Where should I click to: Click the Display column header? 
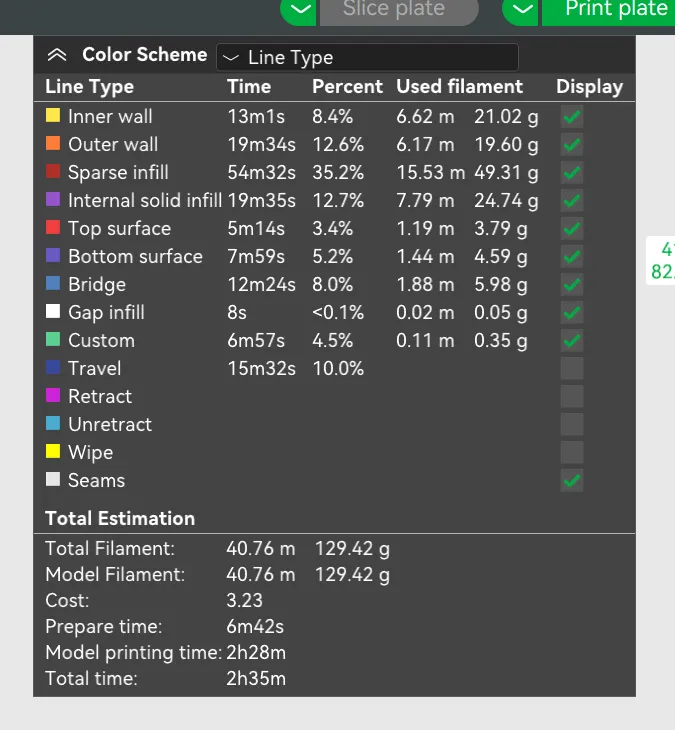(589, 87)
